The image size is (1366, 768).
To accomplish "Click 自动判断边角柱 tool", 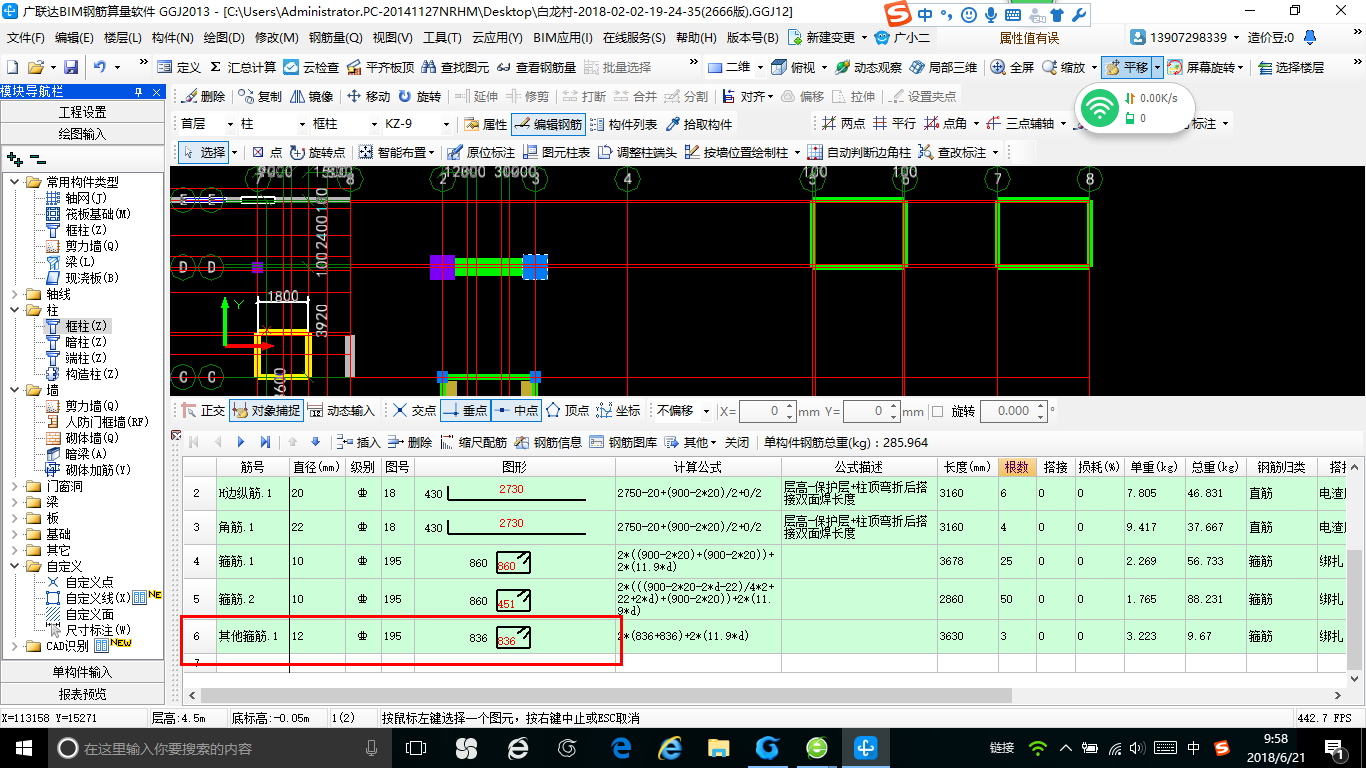I will (859, 152).
